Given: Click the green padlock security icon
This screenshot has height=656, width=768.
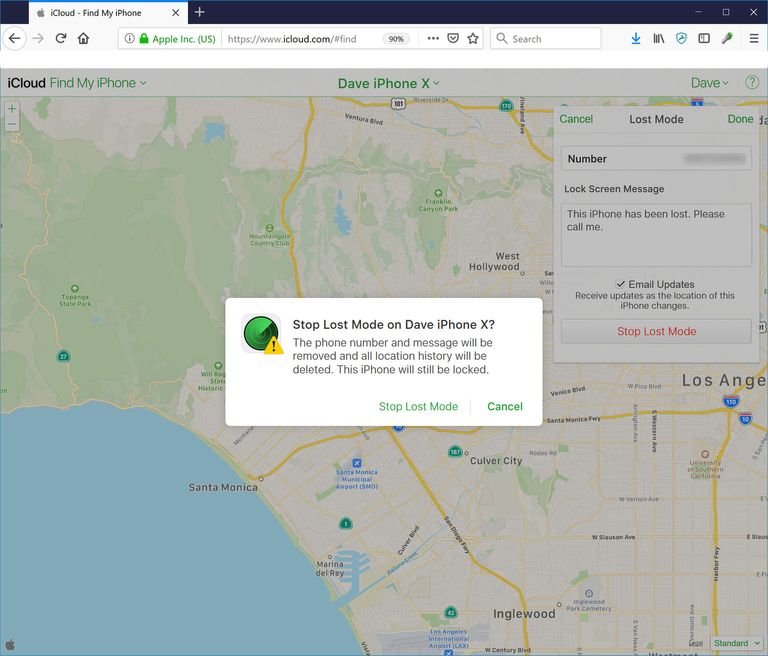Looking at the screenshot, I should click(144, 38).
